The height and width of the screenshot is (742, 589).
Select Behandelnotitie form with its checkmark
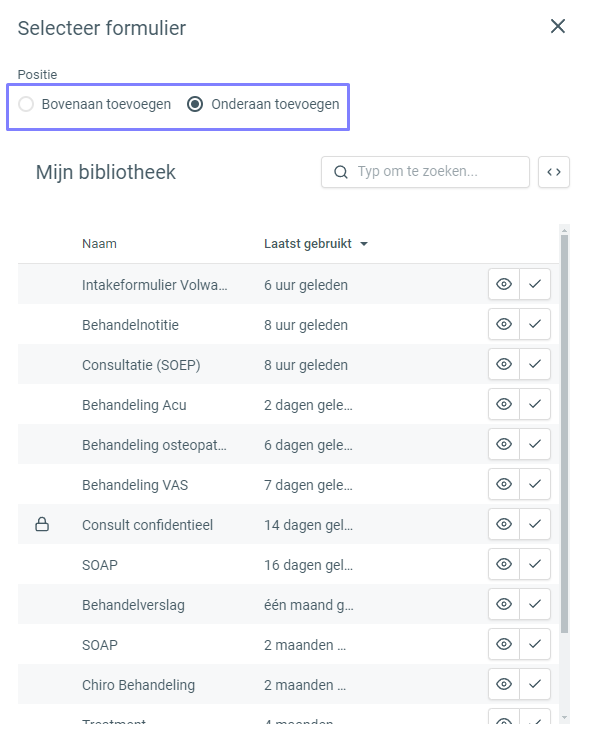point(535,324)
